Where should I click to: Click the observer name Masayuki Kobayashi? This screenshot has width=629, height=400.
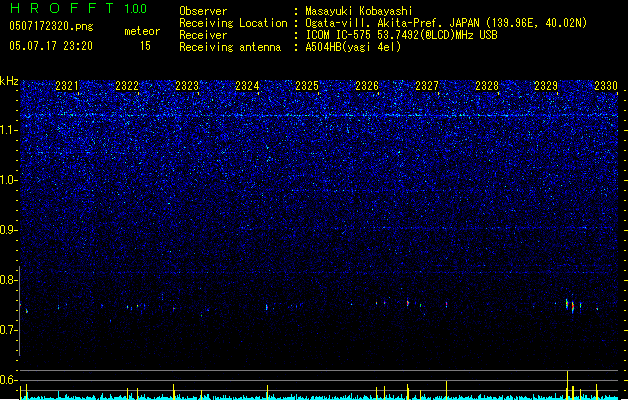[358, 11]
